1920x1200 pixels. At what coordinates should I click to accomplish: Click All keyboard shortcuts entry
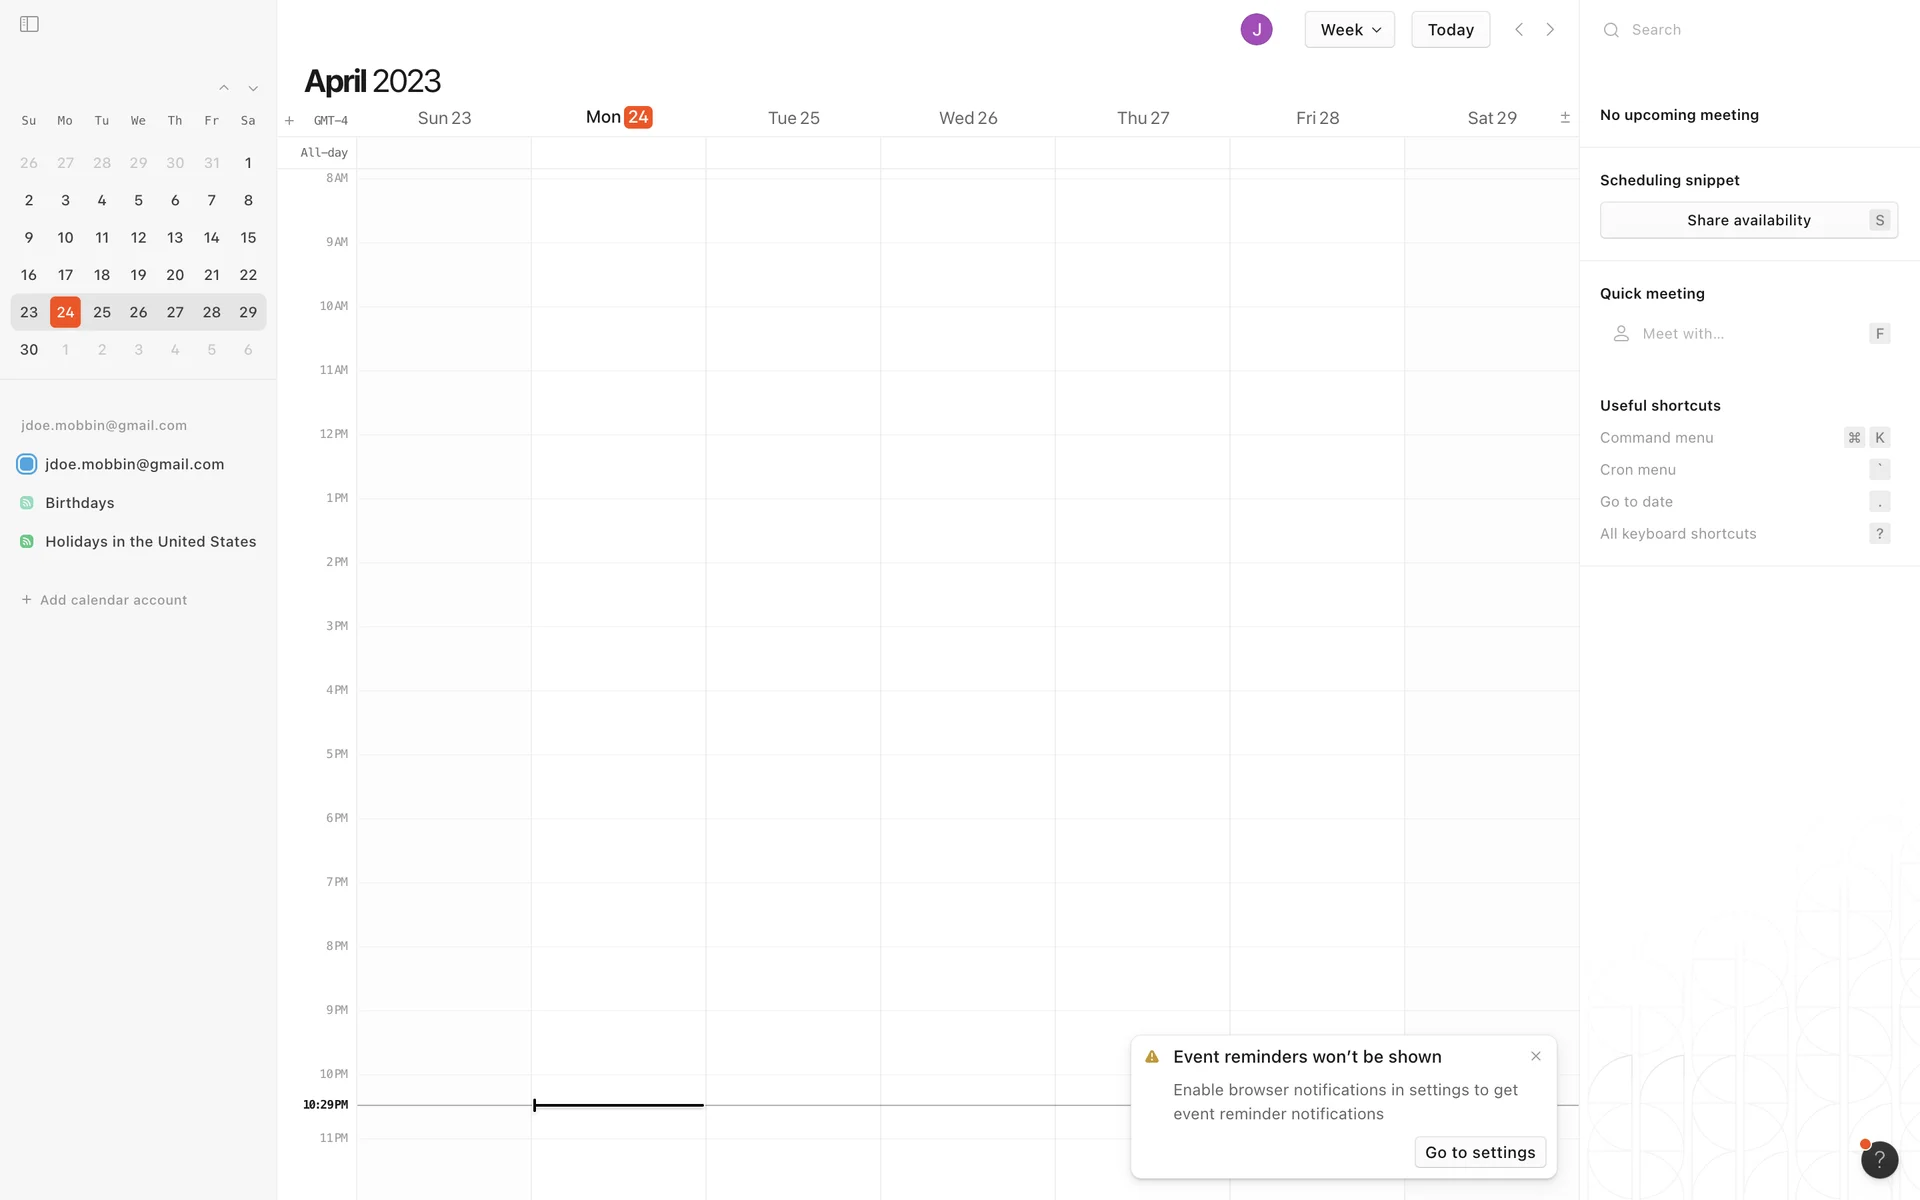tap(1678, 534)
